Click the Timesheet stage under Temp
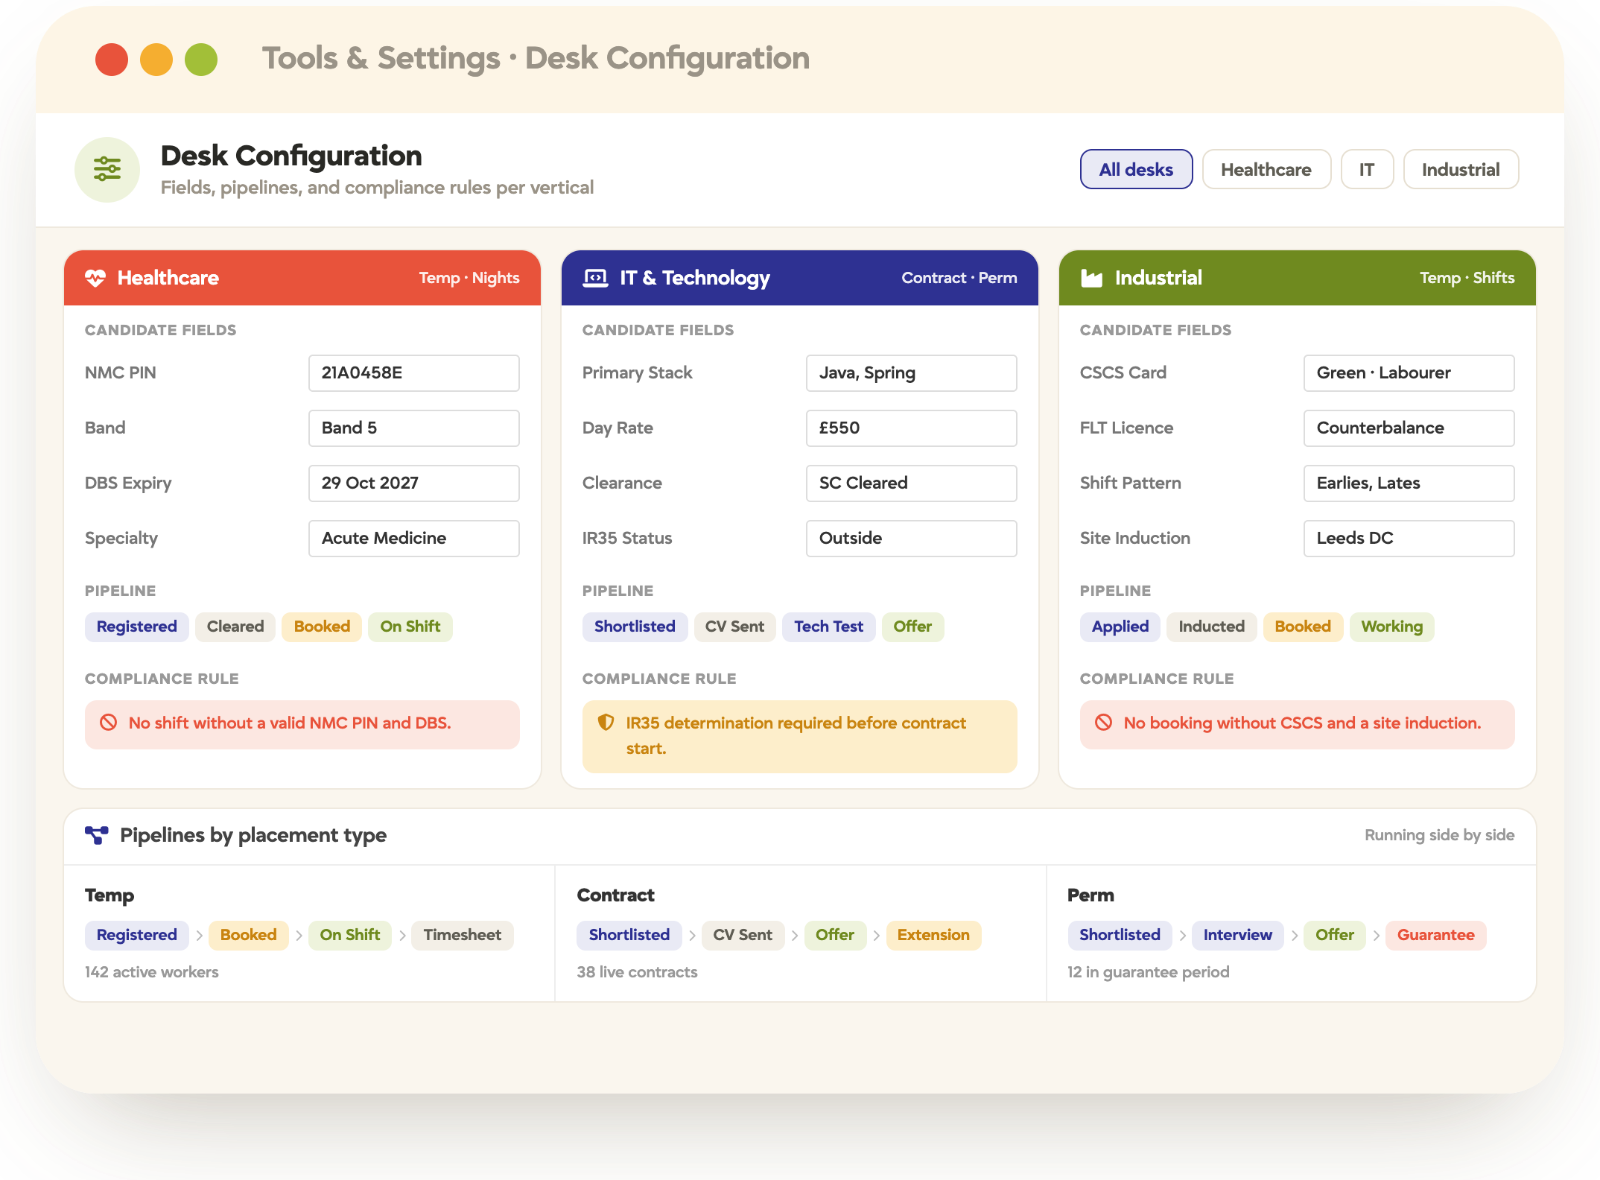The image size is (1600, 1180). (x=462, y=935)
